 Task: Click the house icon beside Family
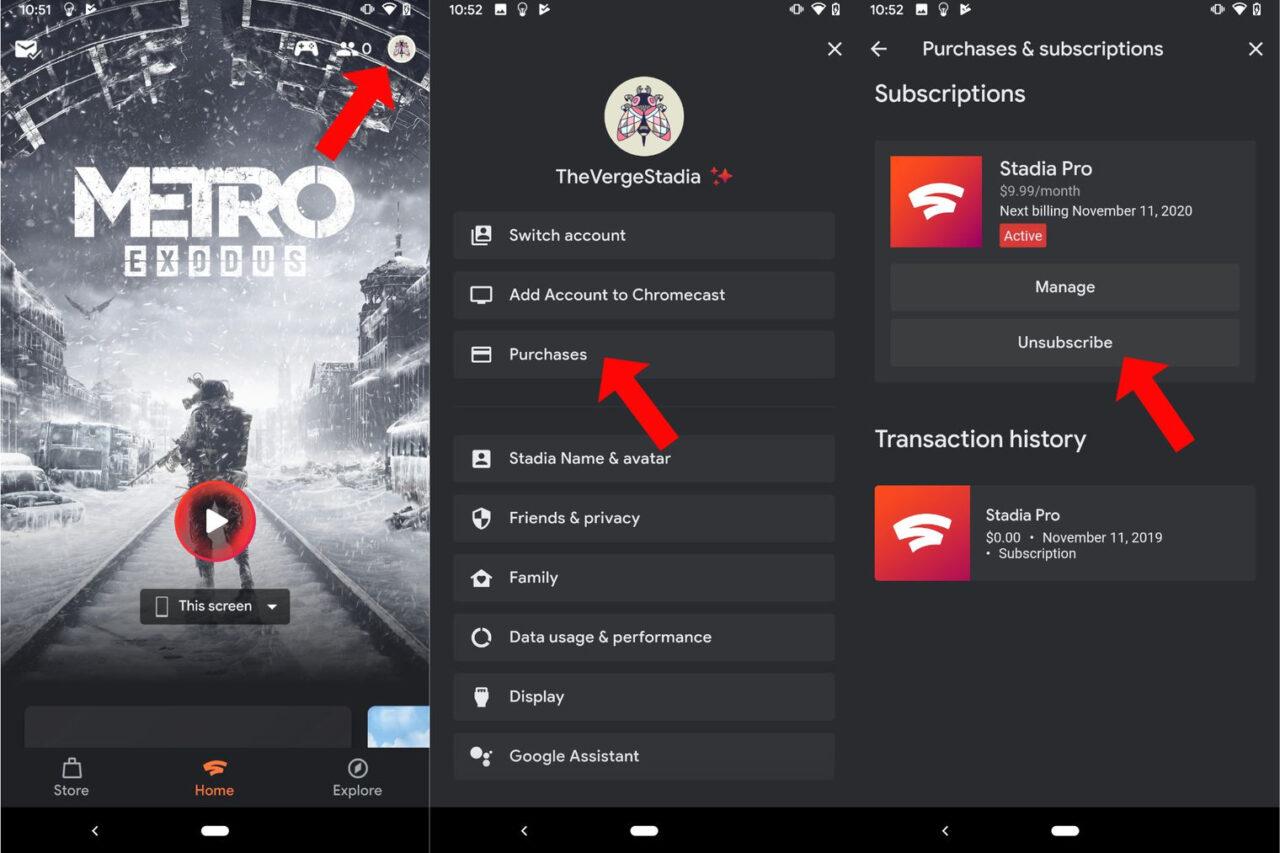pos(481,577)
